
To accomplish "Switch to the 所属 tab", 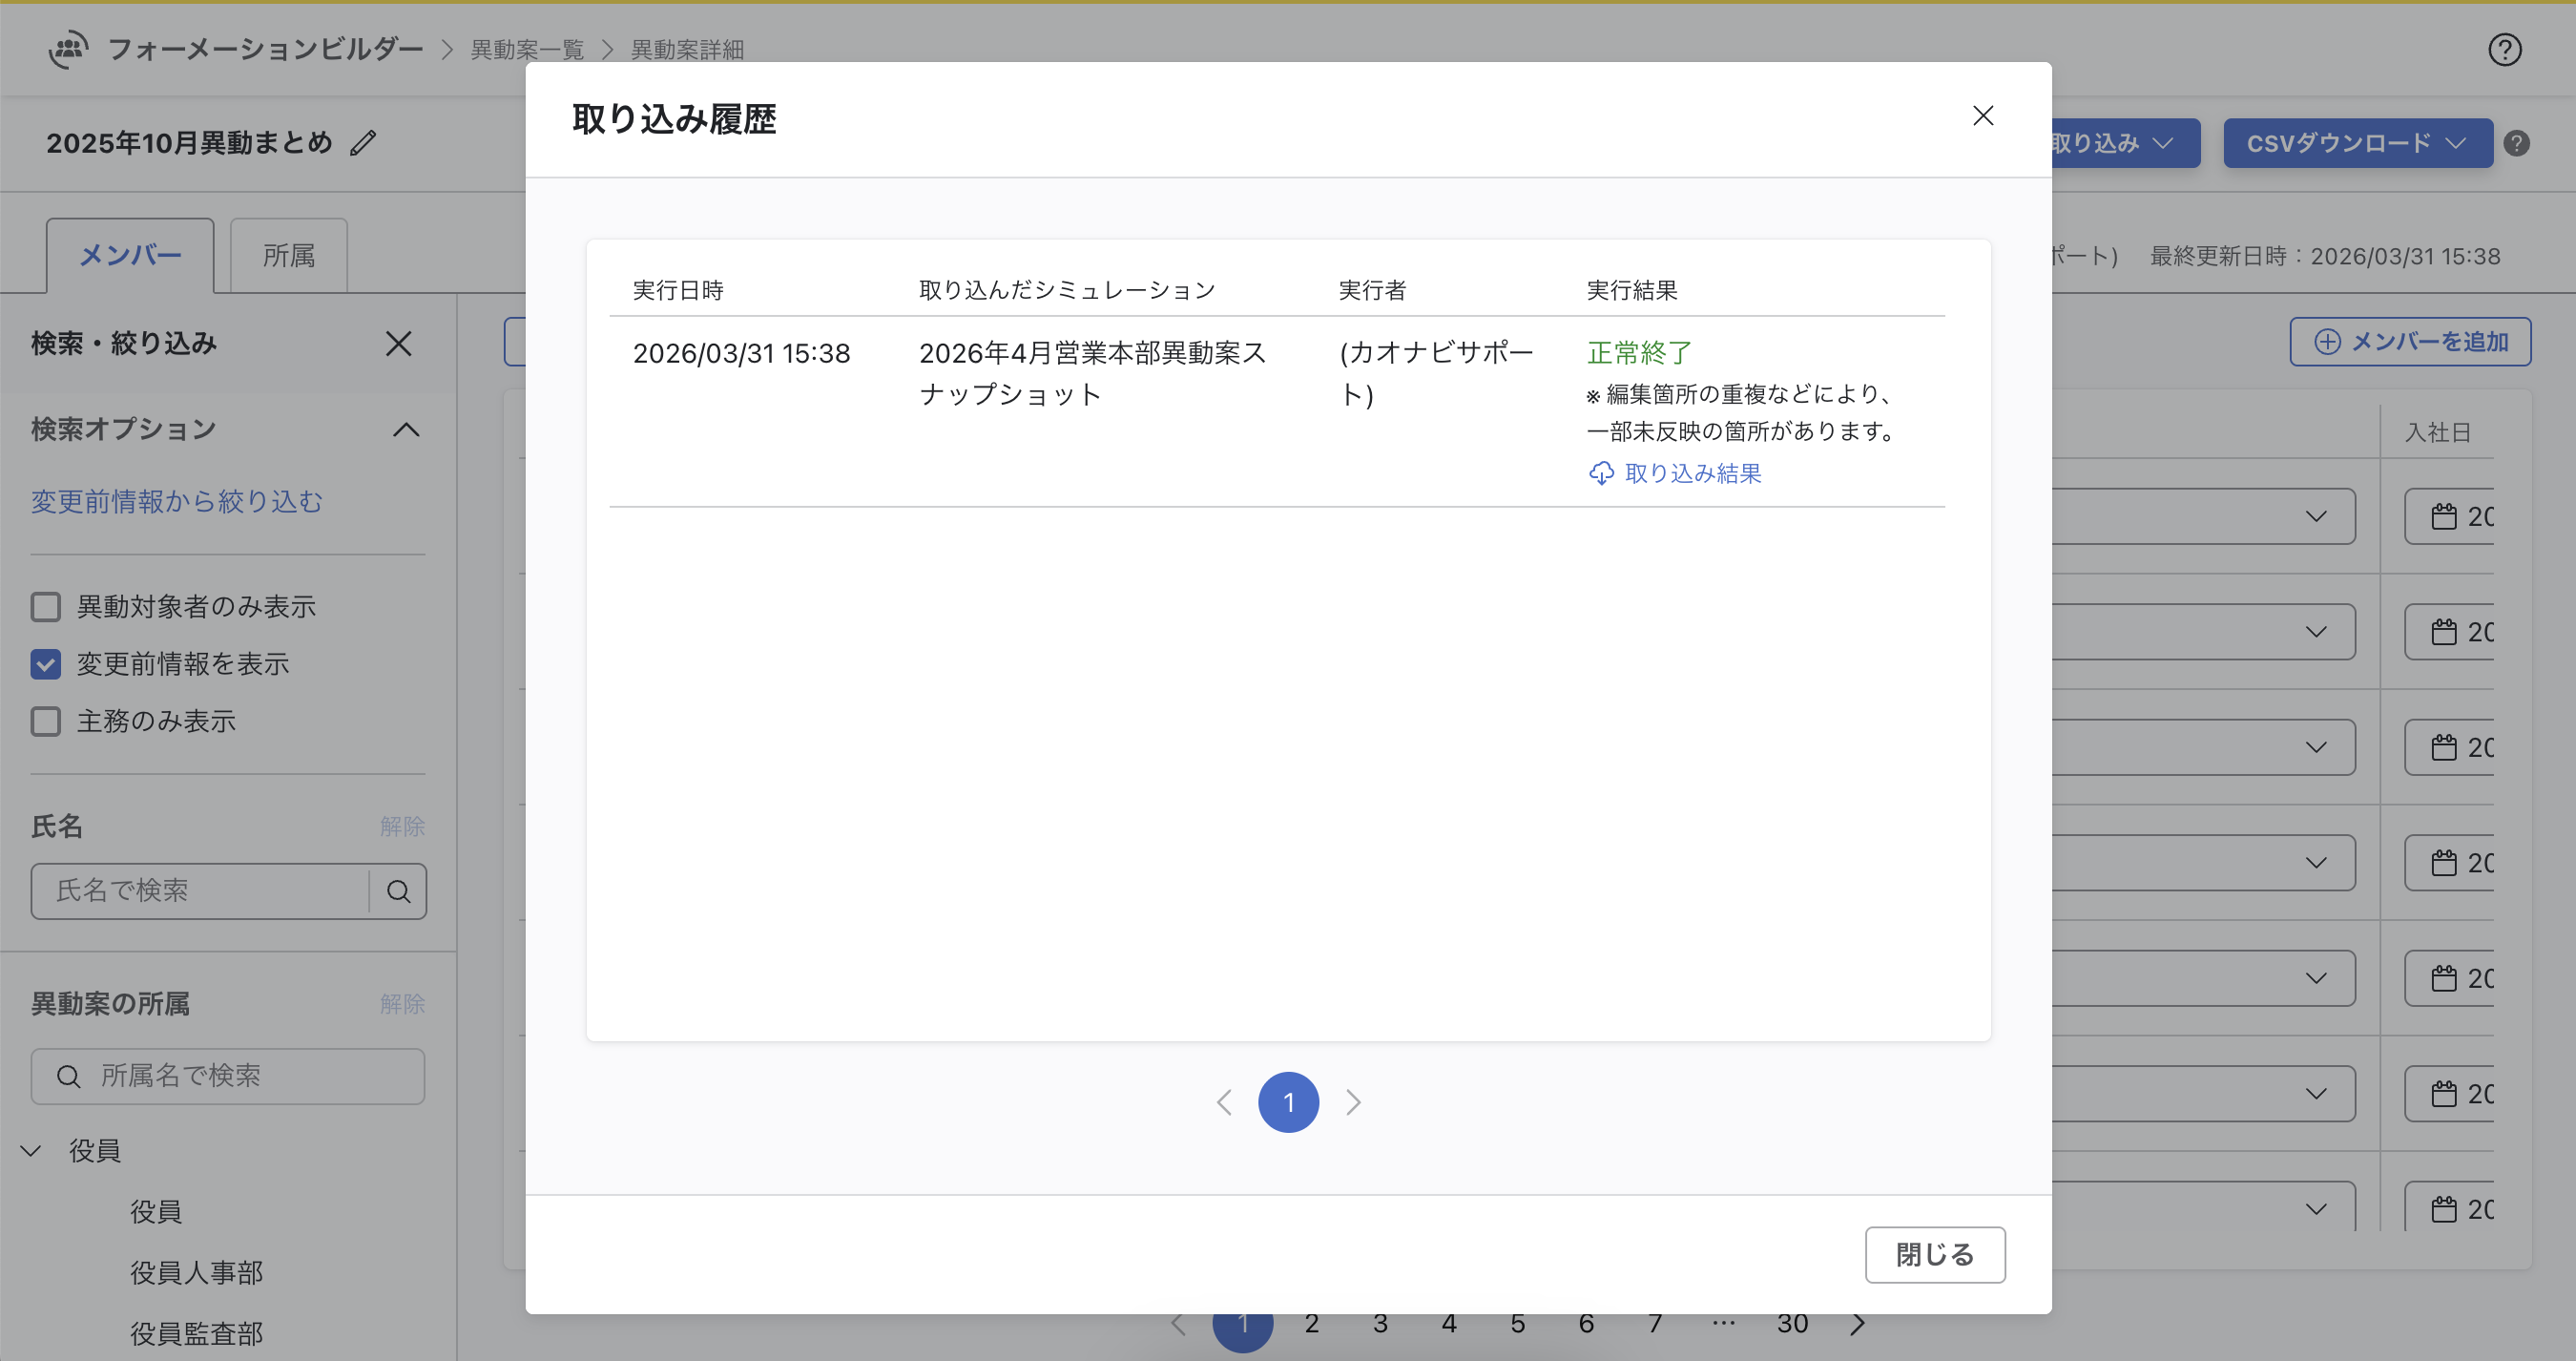I will pos(288,256).
